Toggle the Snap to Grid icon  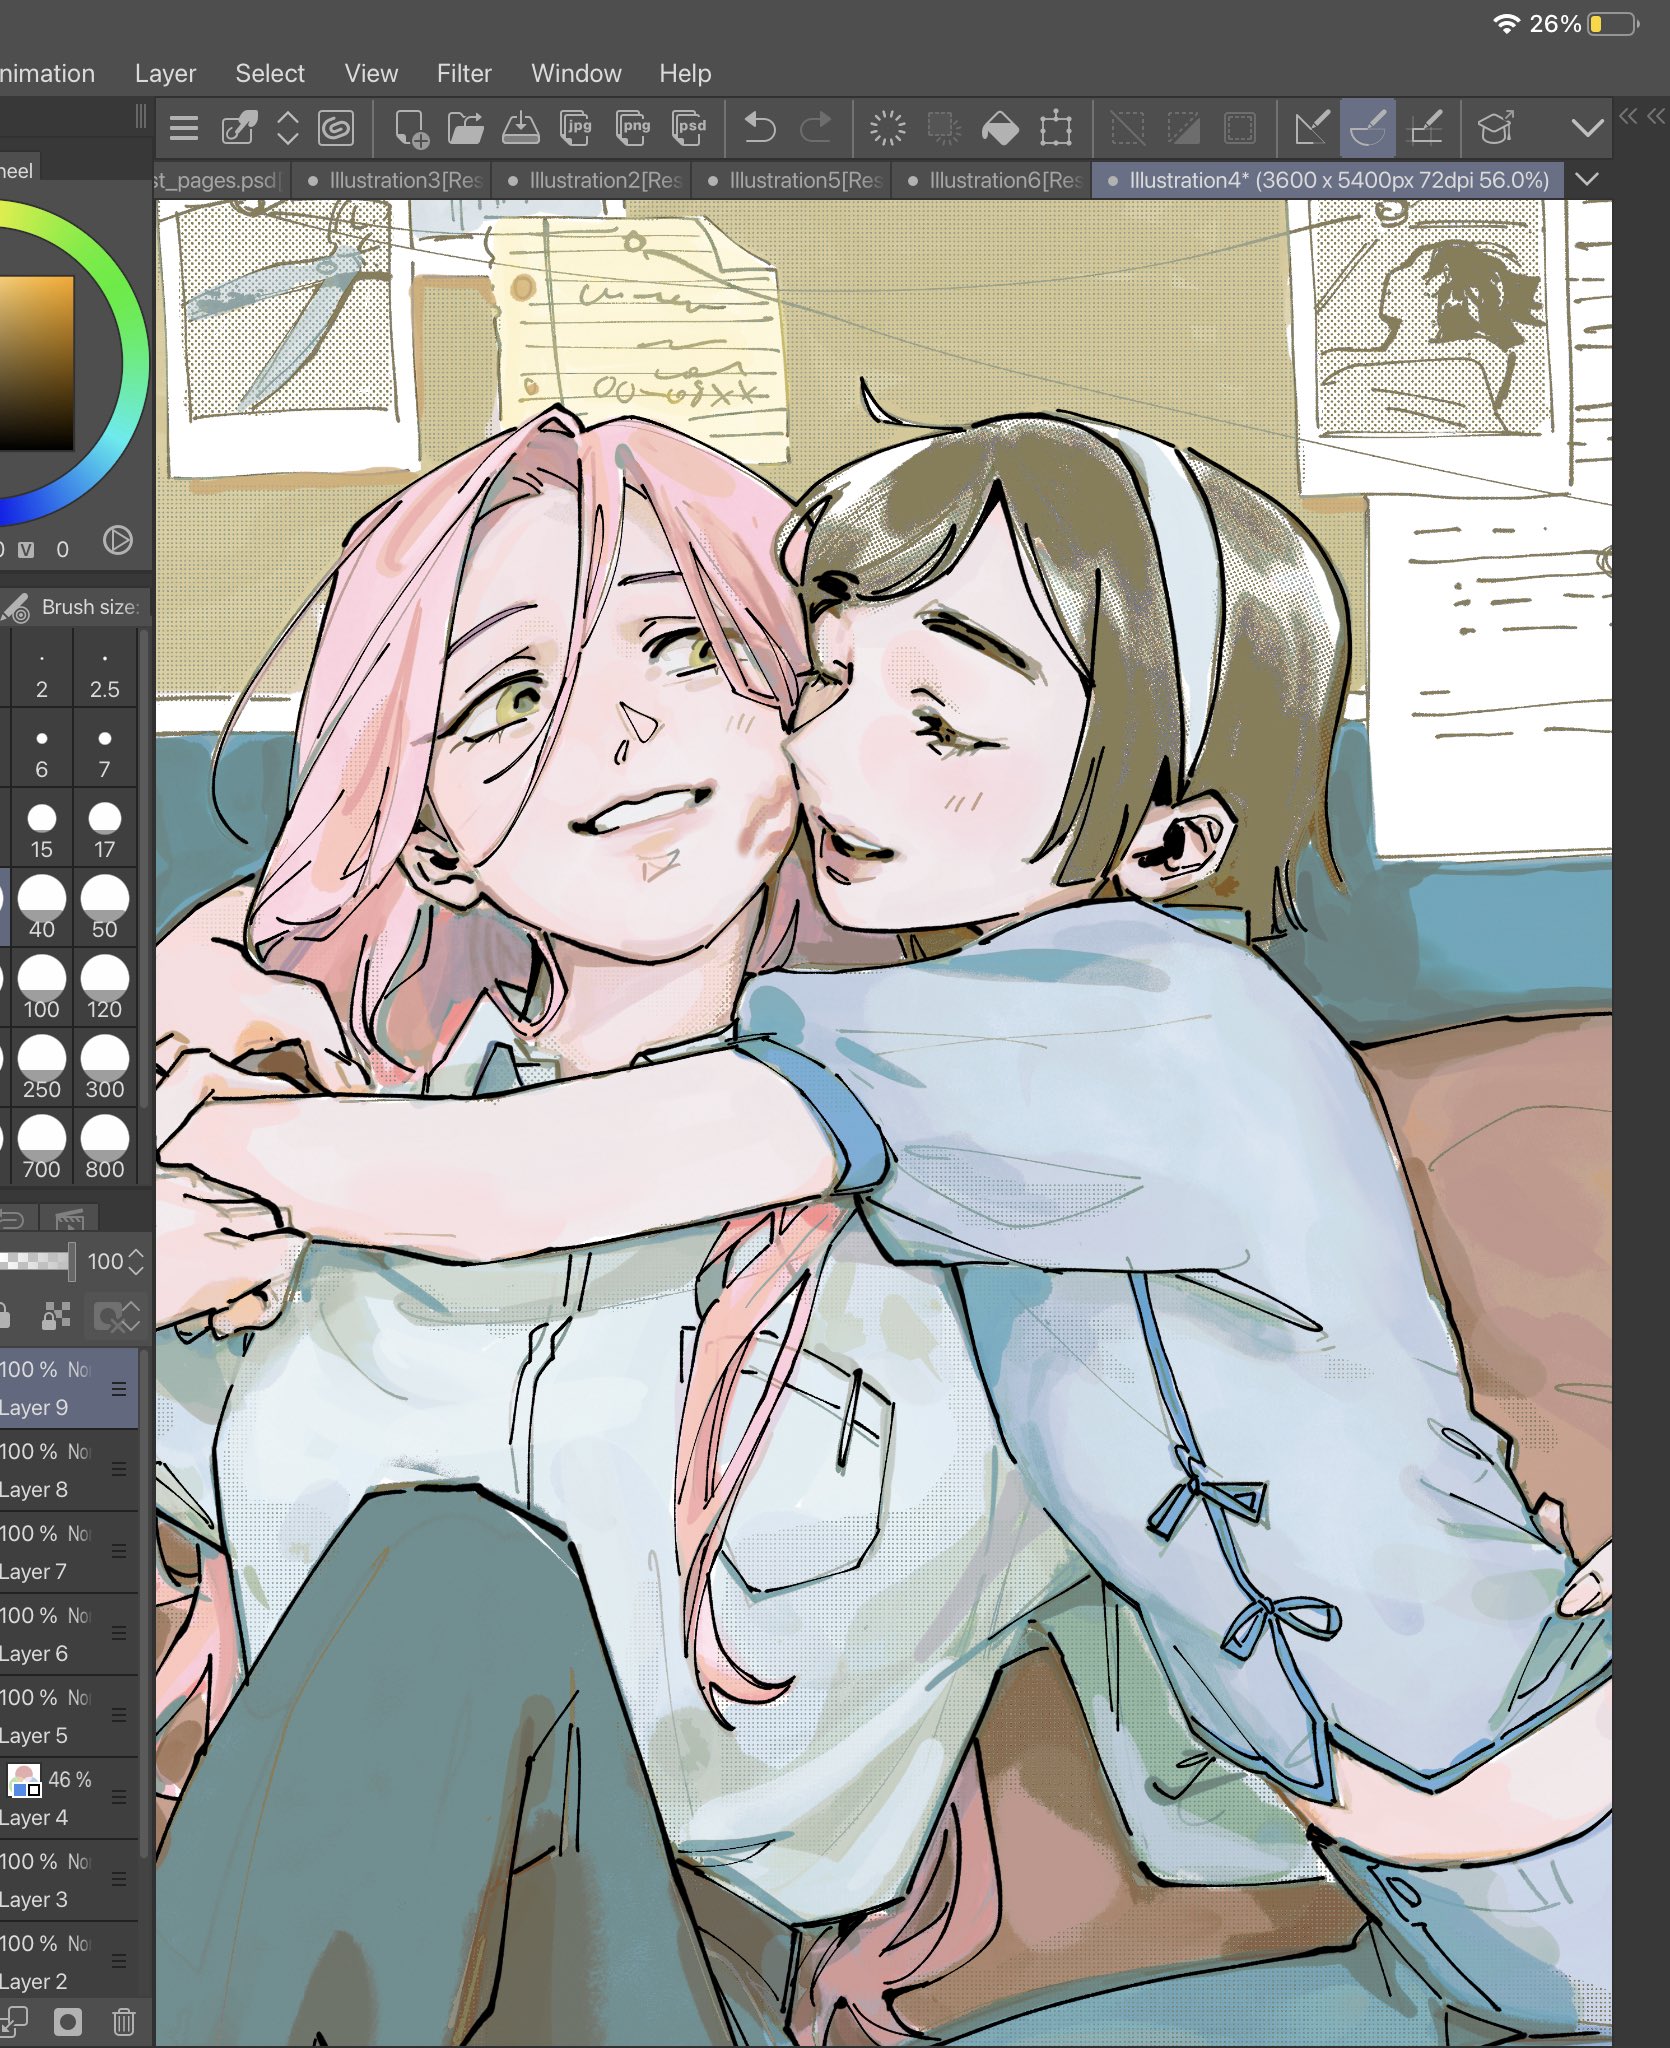pos(1425,128)
